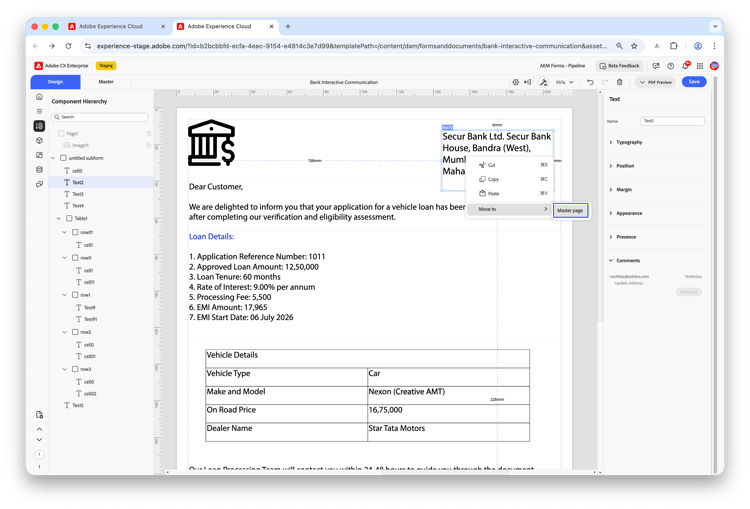
Task: Collapse the untitled subform node
Action: pos(53,158)
